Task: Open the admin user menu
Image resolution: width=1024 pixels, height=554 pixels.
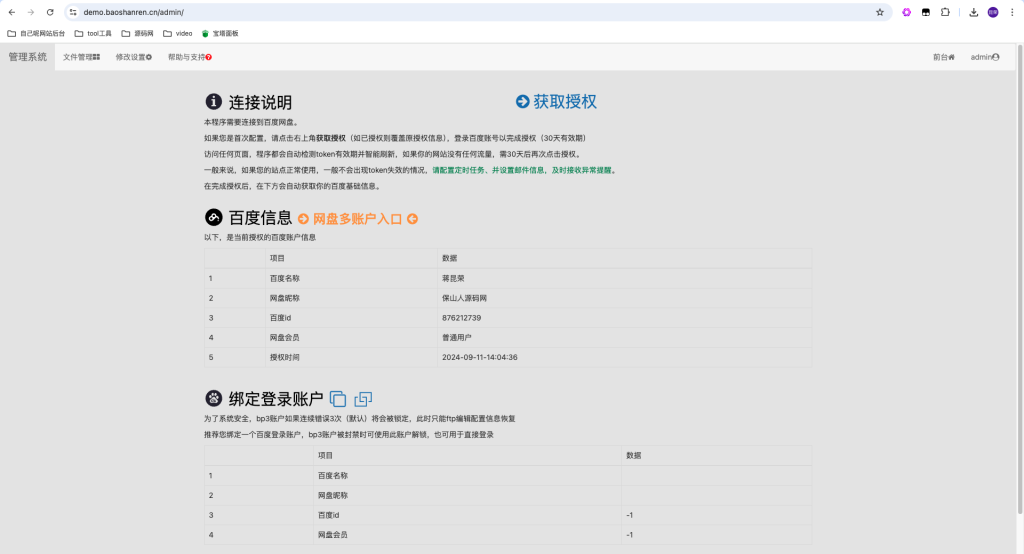Action: pyautogui.click(x=985, y=57)
